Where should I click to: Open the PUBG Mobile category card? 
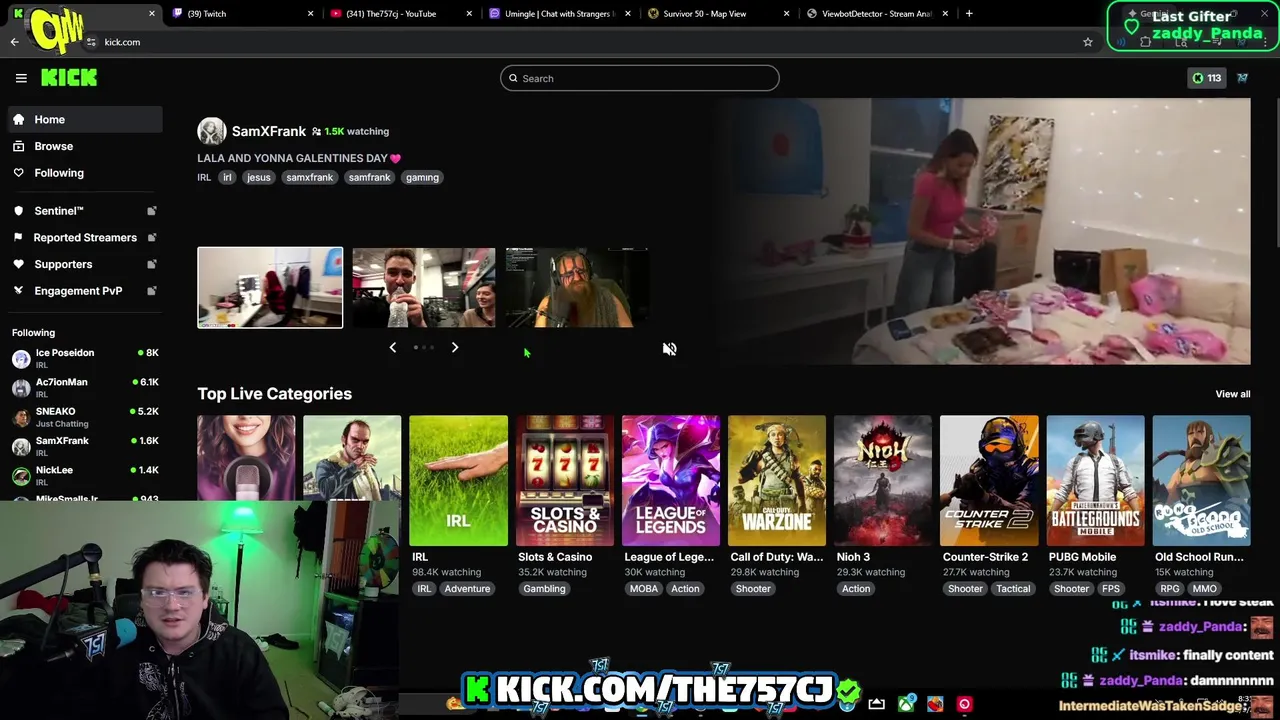[x=1095, y=481]
